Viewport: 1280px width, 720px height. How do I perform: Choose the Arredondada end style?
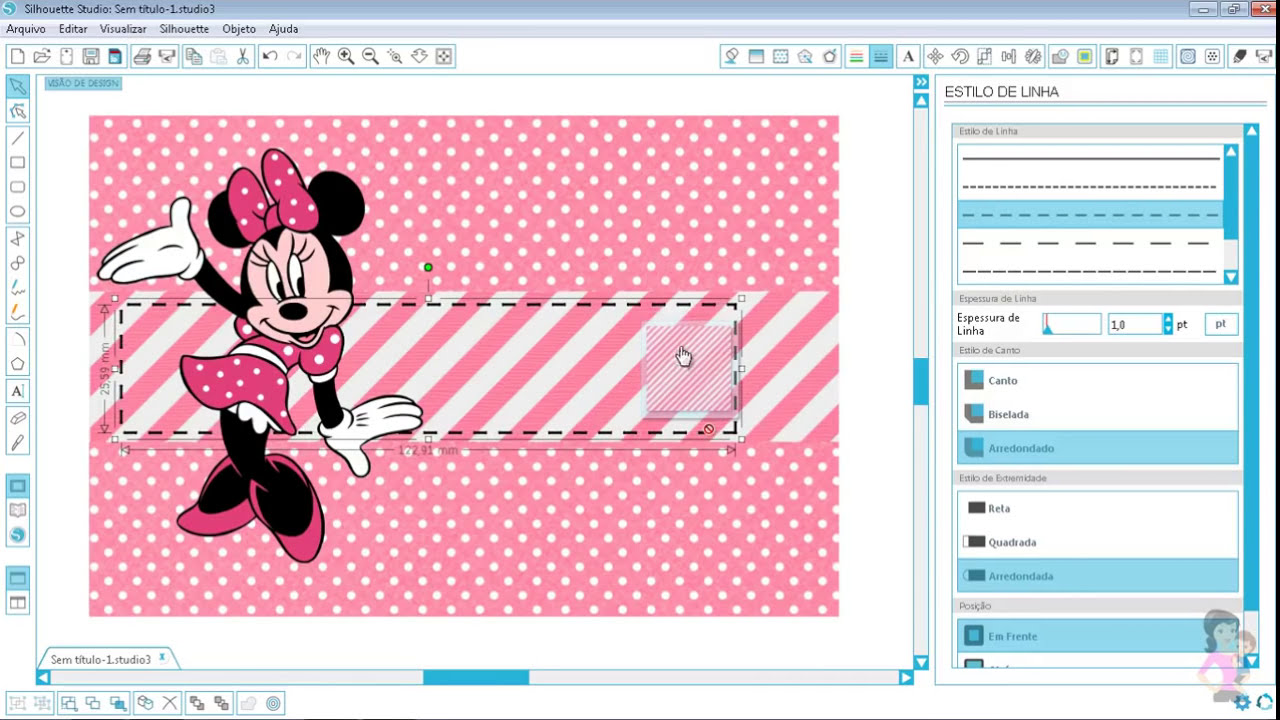point(1098,576)
